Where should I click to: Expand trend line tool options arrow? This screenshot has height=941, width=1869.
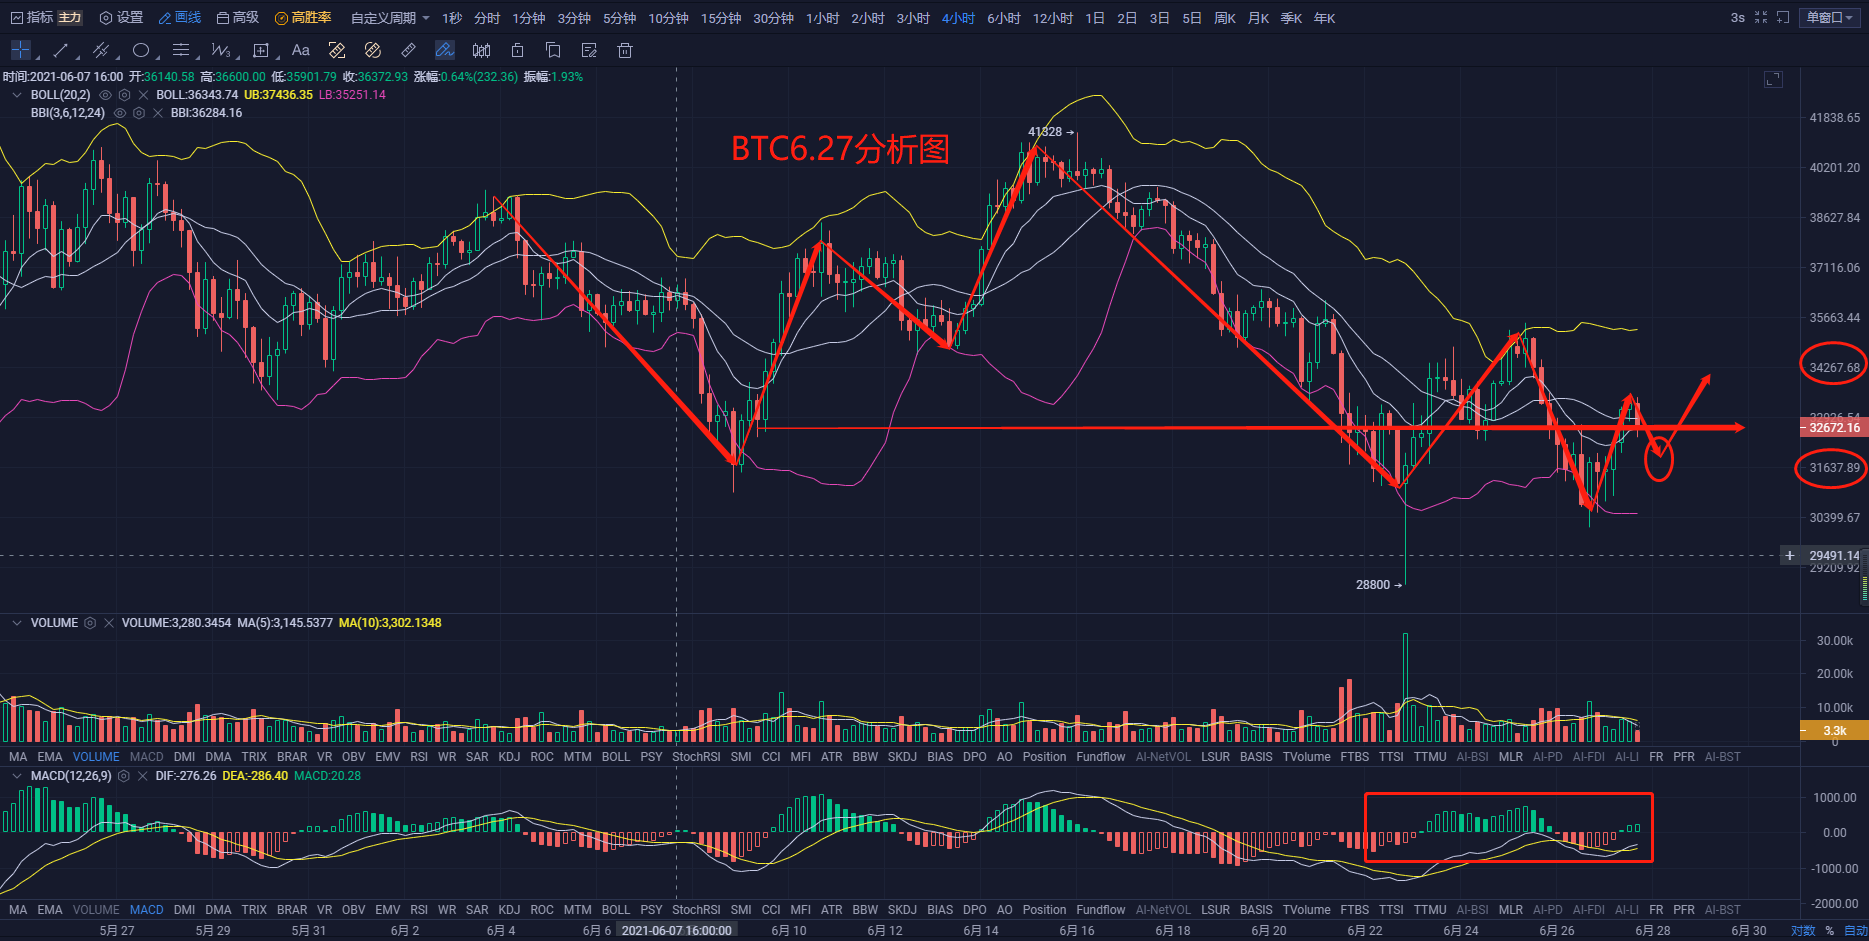tap(78, 57)
